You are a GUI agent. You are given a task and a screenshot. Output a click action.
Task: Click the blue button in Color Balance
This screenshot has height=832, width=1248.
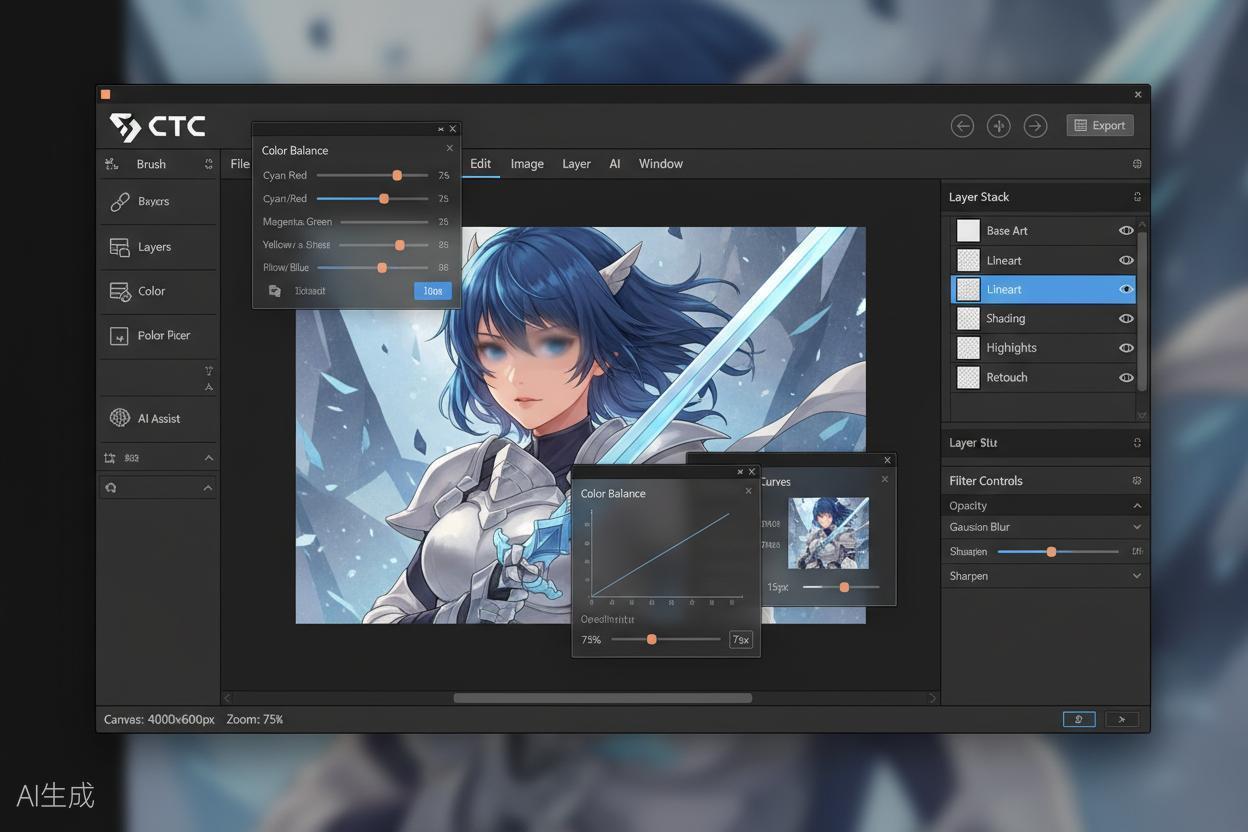pyautogui.click(x=432, y=291)
